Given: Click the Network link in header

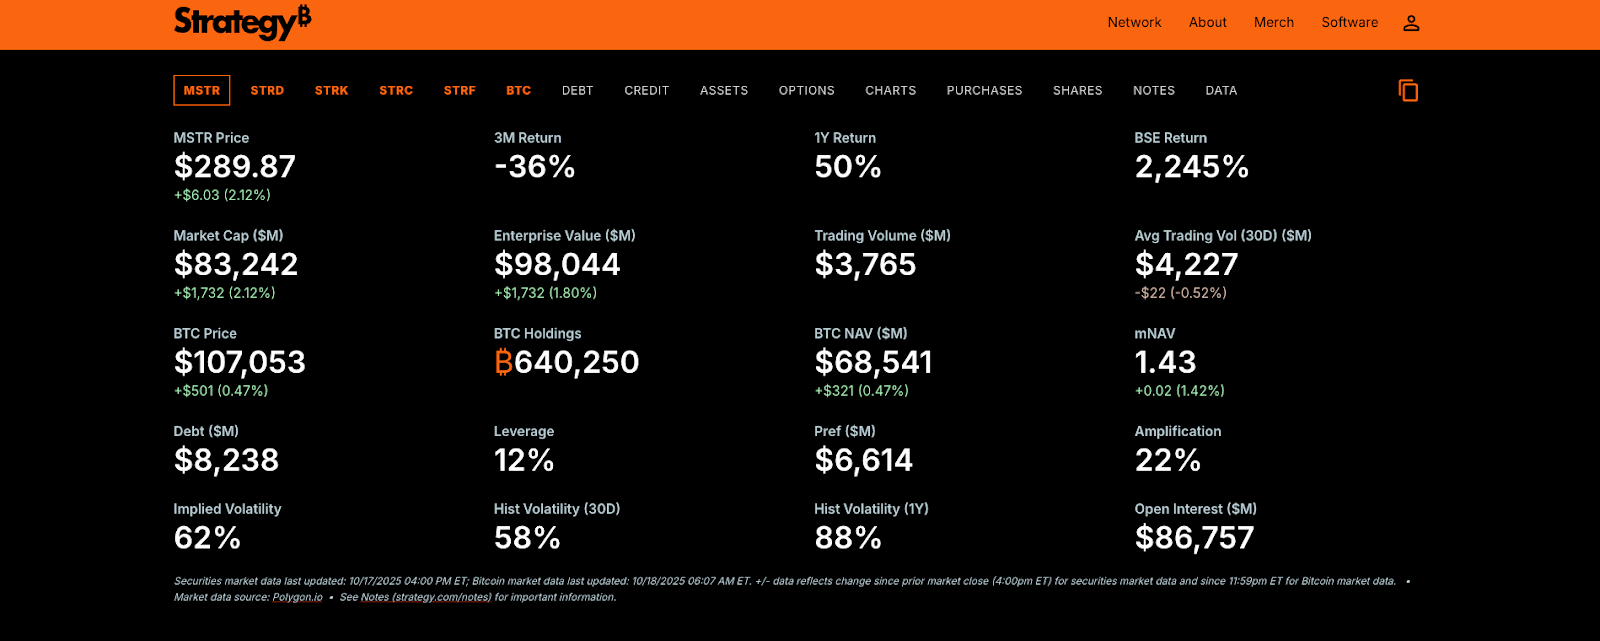Looking at the screenshot, I should tap(1134, 23).
